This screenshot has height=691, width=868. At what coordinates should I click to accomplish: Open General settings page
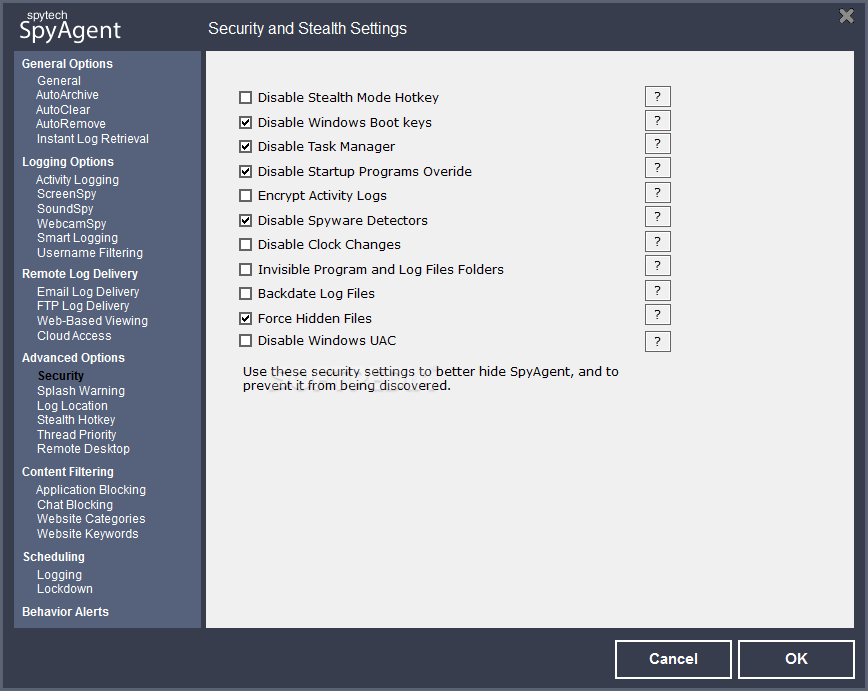coord(59,81)
